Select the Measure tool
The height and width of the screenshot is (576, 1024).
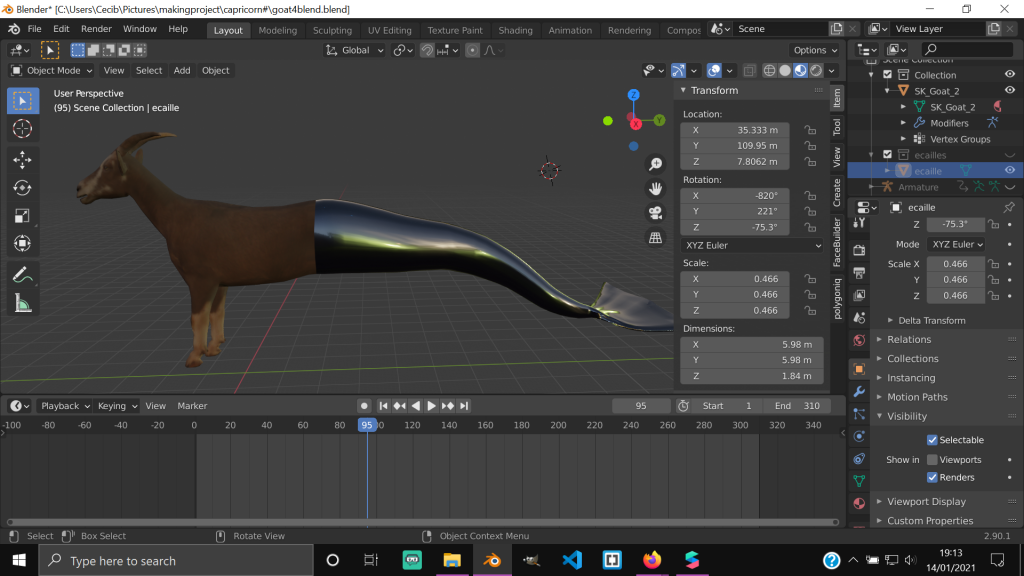tap(22, 303)
